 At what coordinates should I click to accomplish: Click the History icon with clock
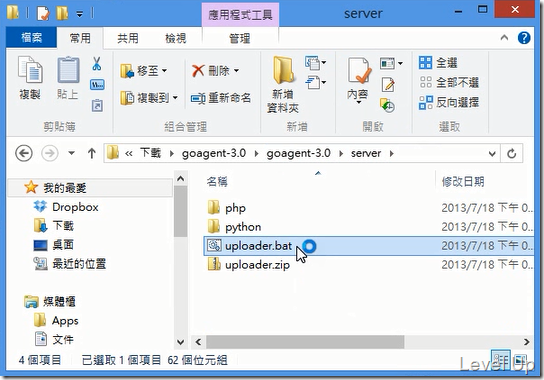coord(387,105)
